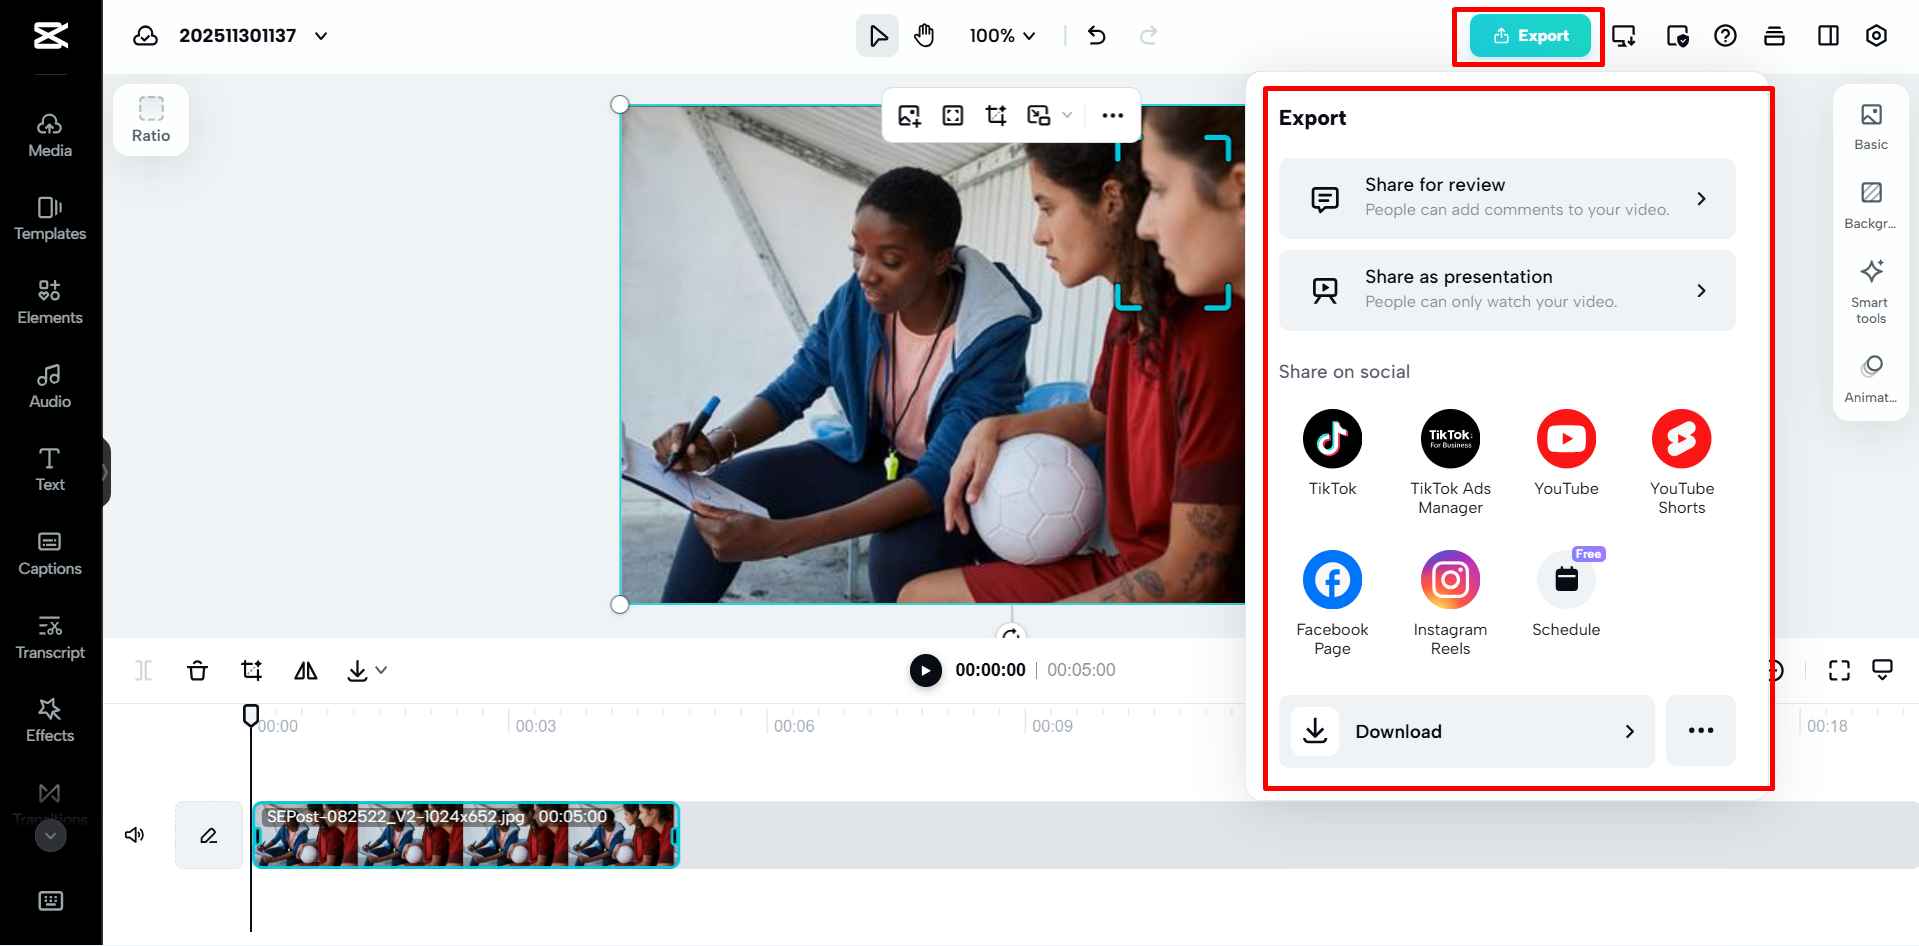
Task: Select the hand pan tool
Action: 924,36
